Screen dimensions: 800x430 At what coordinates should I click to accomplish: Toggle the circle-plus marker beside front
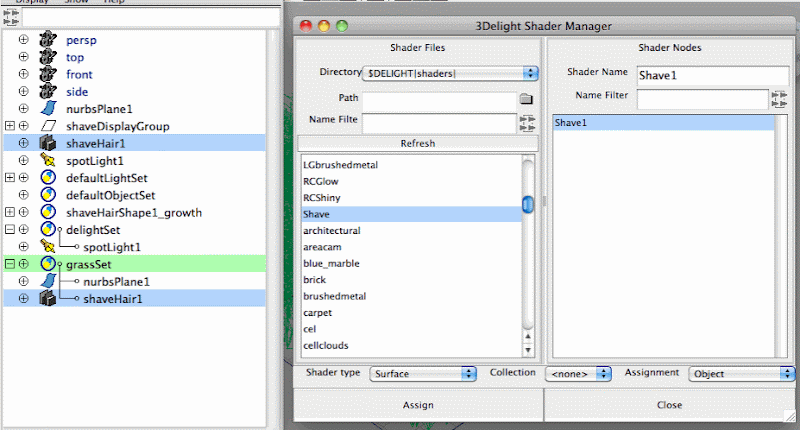[x=23, y=74]
